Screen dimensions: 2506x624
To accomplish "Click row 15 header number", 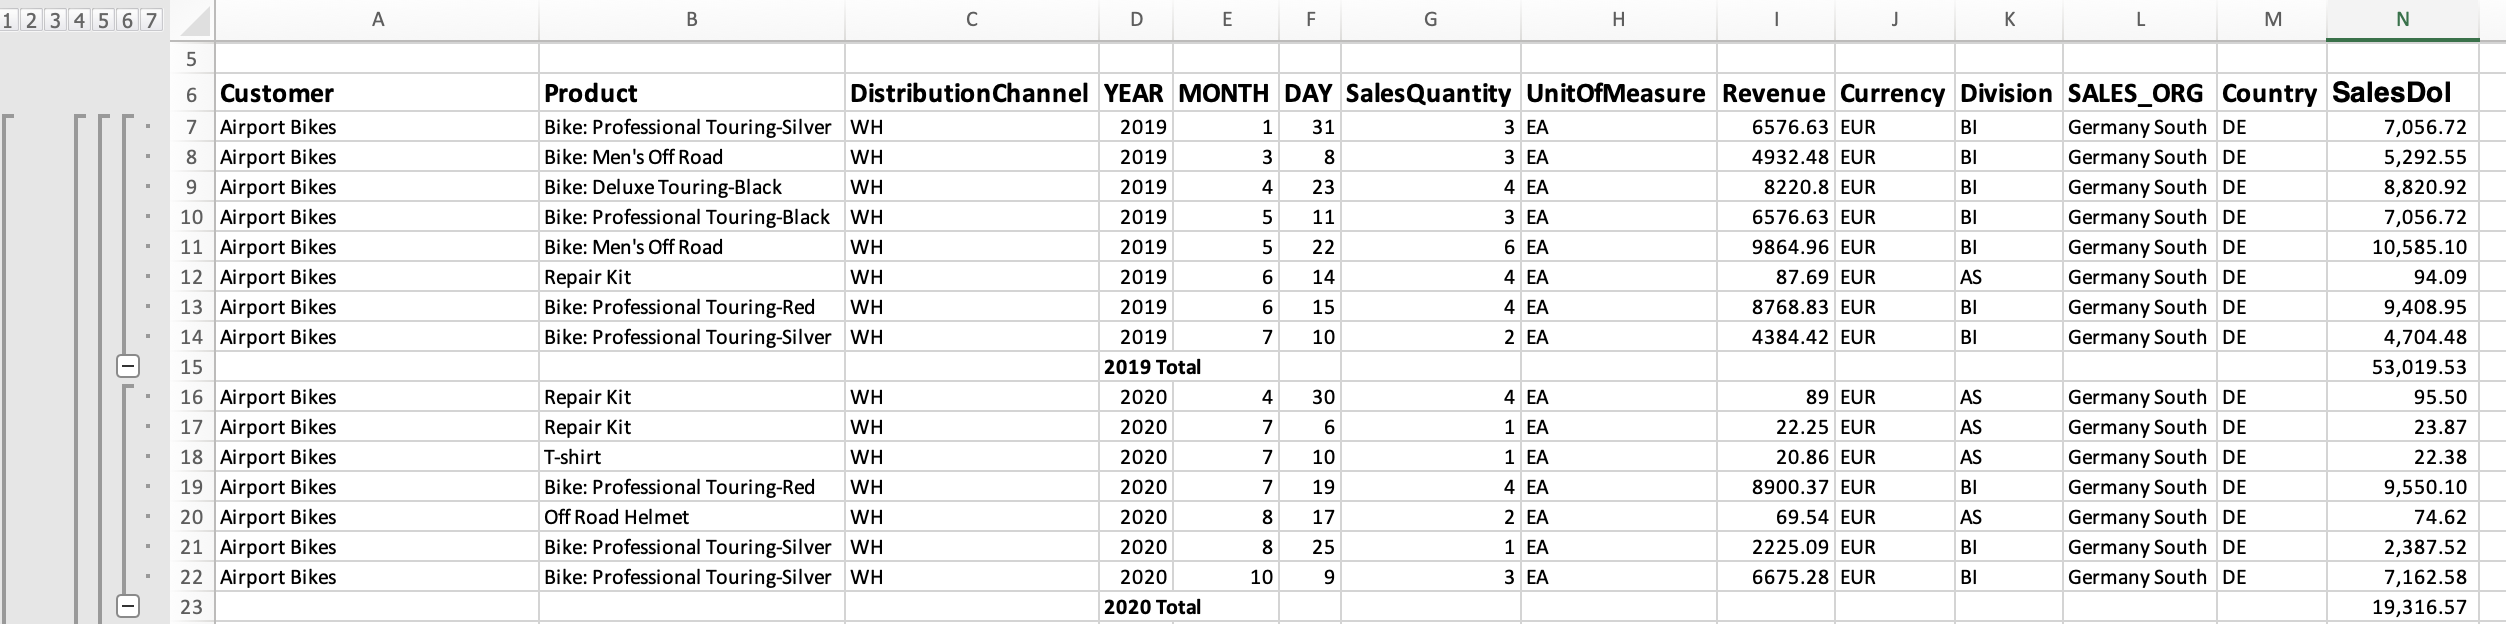I will 191,367.
